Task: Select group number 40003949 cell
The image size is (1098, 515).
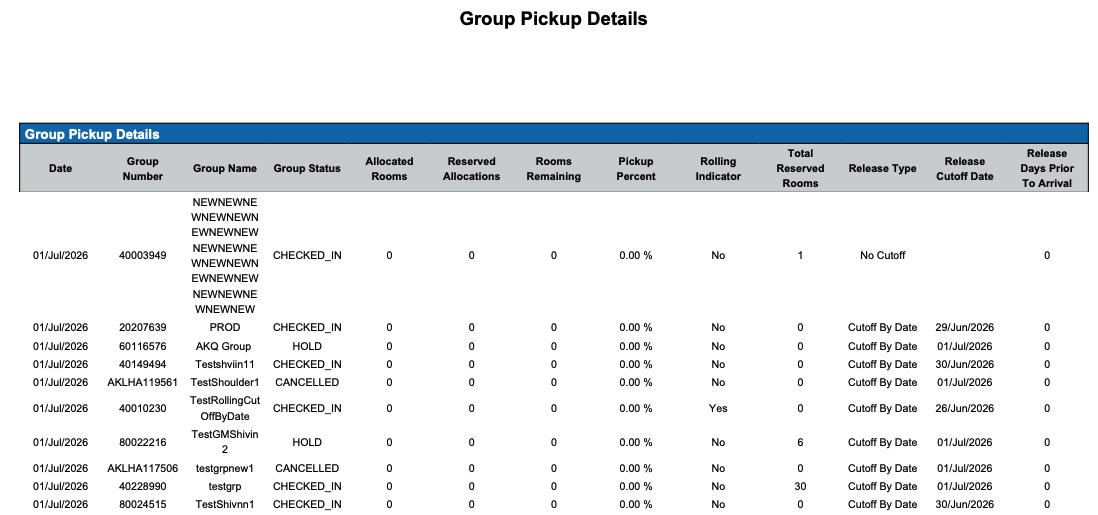Action: click(x=143, y=256)
